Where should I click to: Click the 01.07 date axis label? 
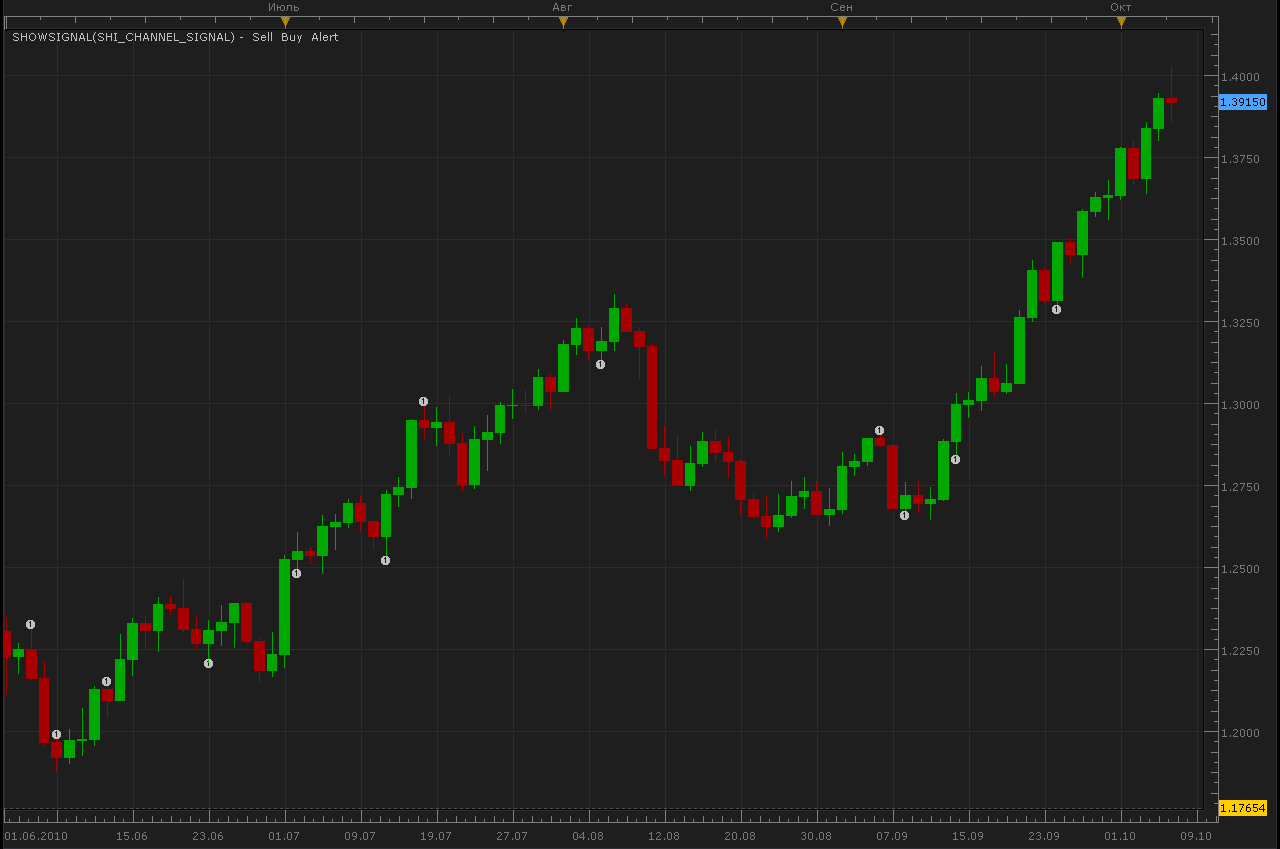pyautogui.click(x=284, y=836)
